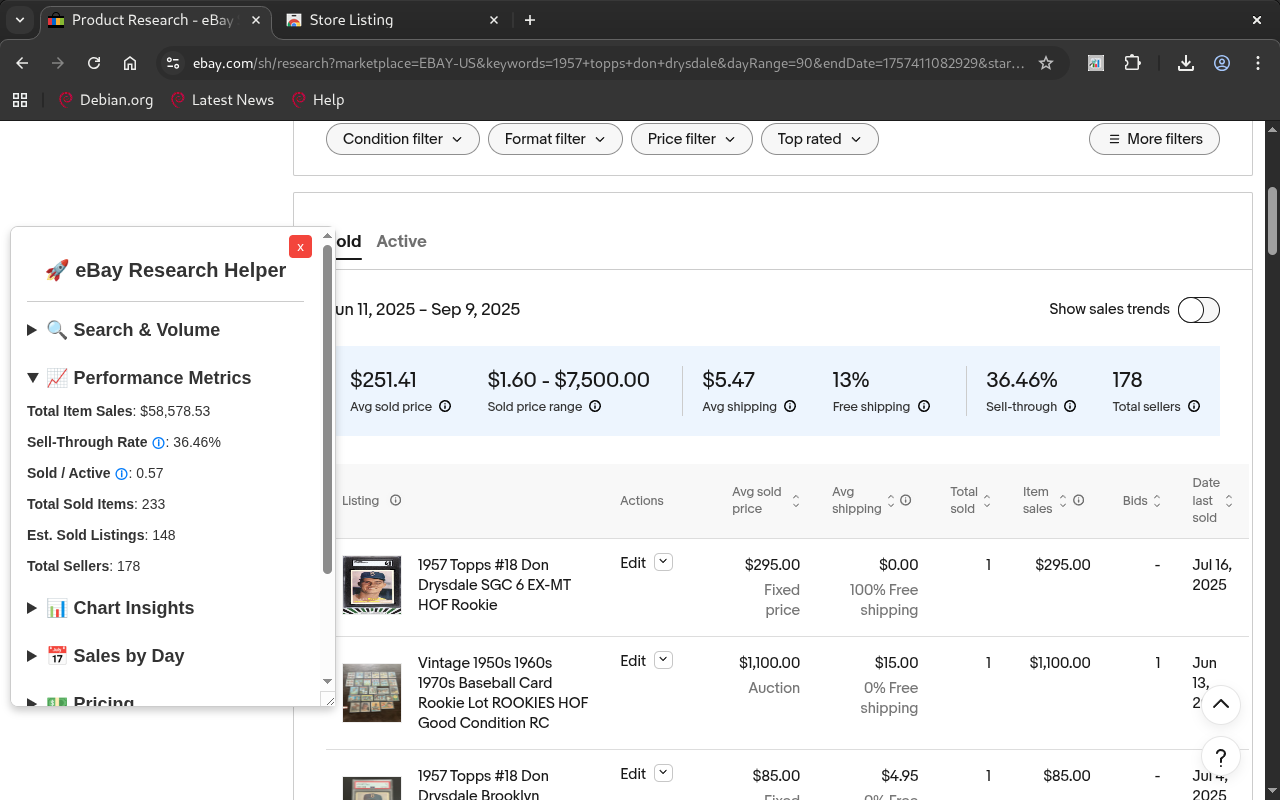Collapse the Performance Metrics section
1280x800 pixels.
[139, 378]
